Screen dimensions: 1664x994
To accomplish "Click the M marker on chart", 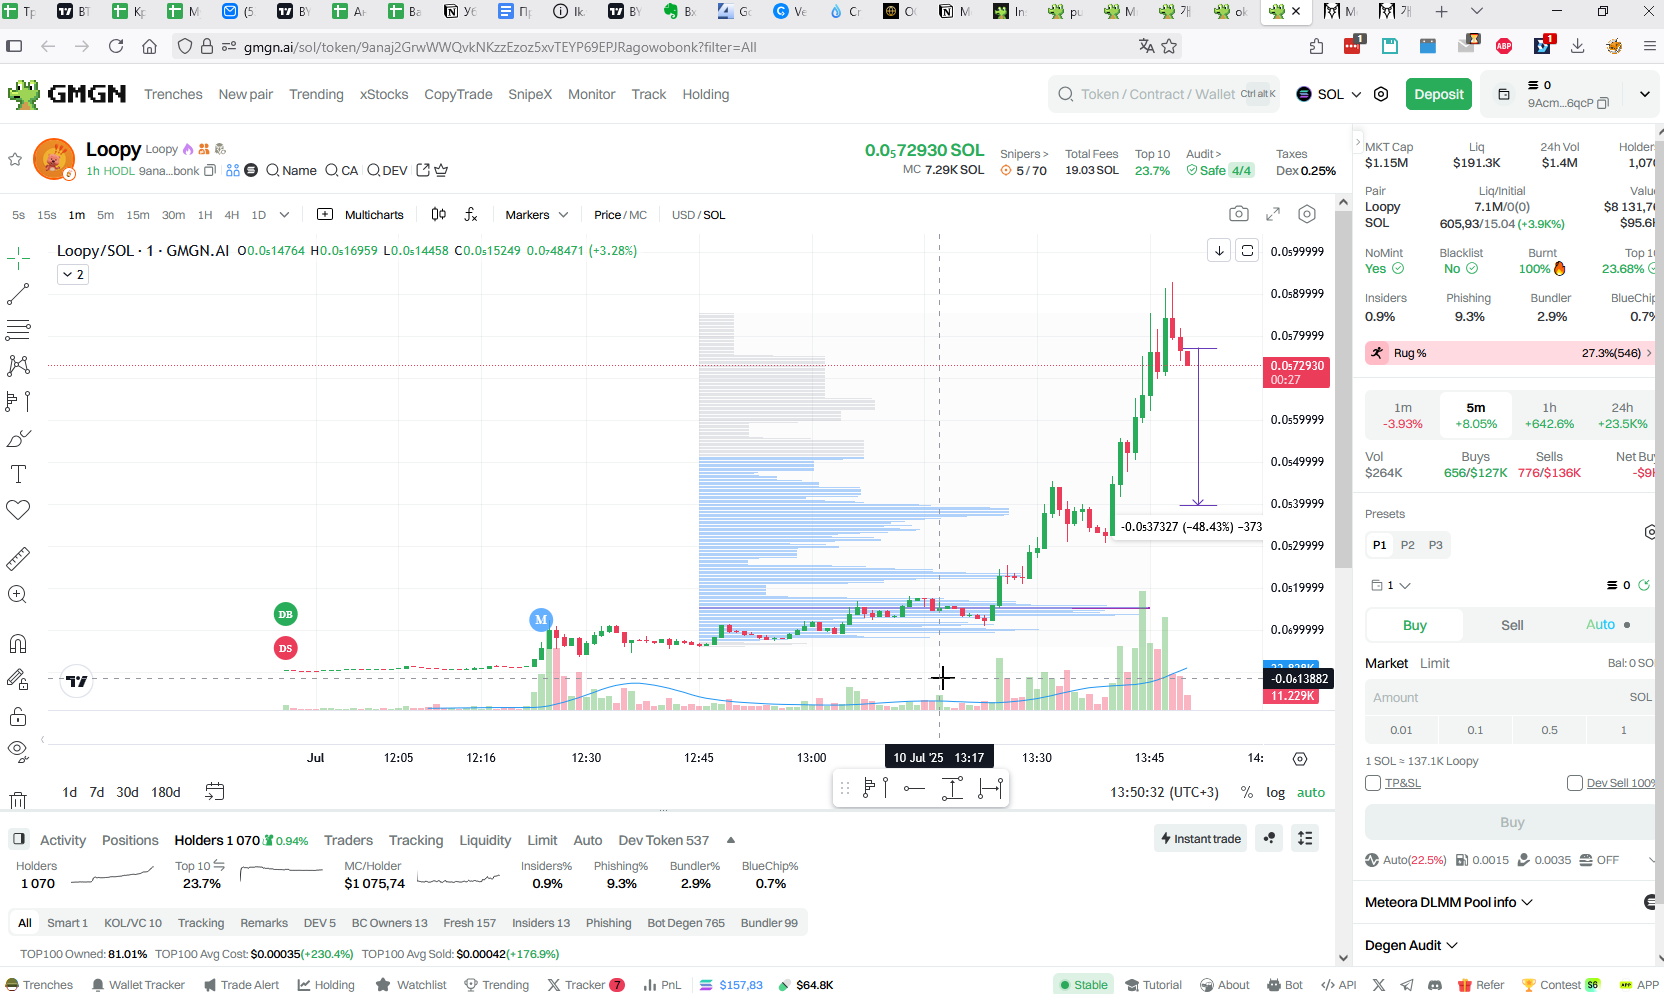I will tap(541, 620).
